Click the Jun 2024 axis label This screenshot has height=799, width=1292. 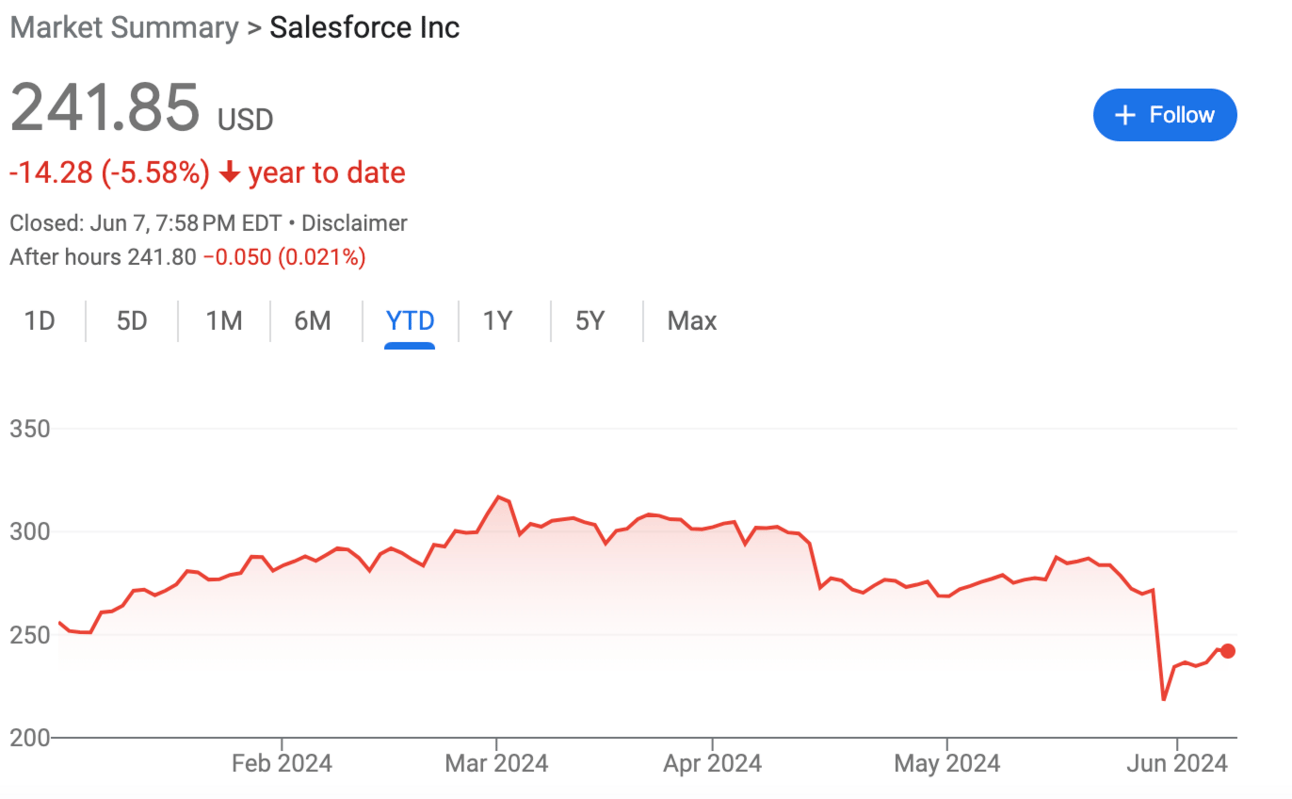tap(1177, 764)
